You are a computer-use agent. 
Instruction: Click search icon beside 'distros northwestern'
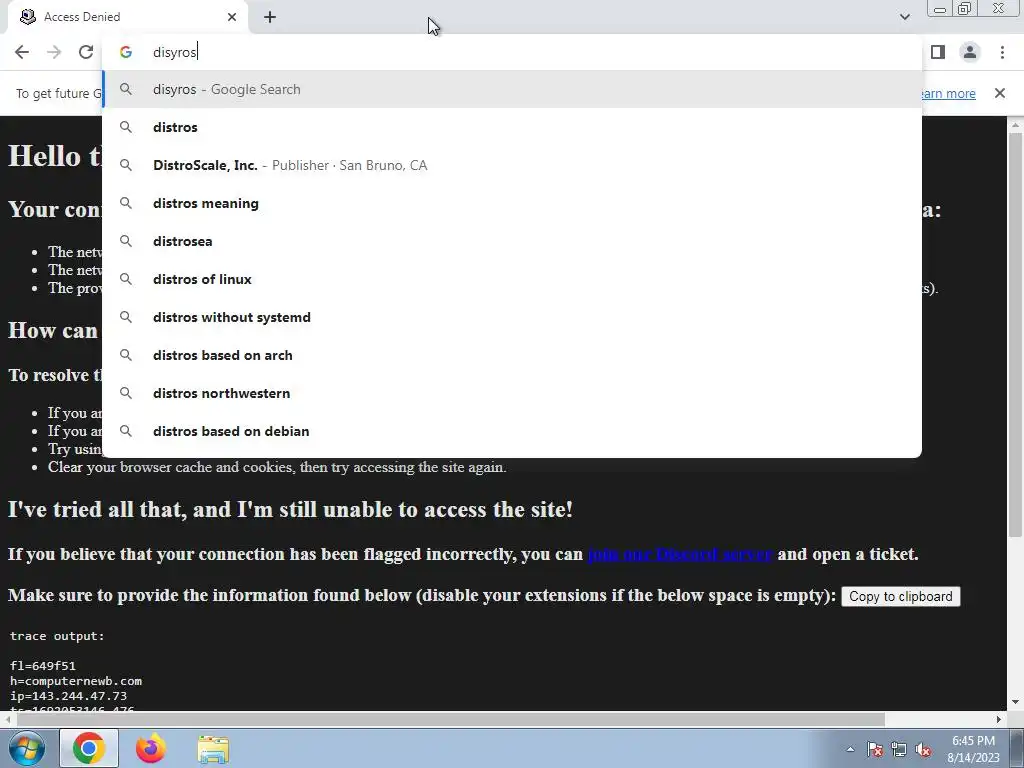click(125, 393)
